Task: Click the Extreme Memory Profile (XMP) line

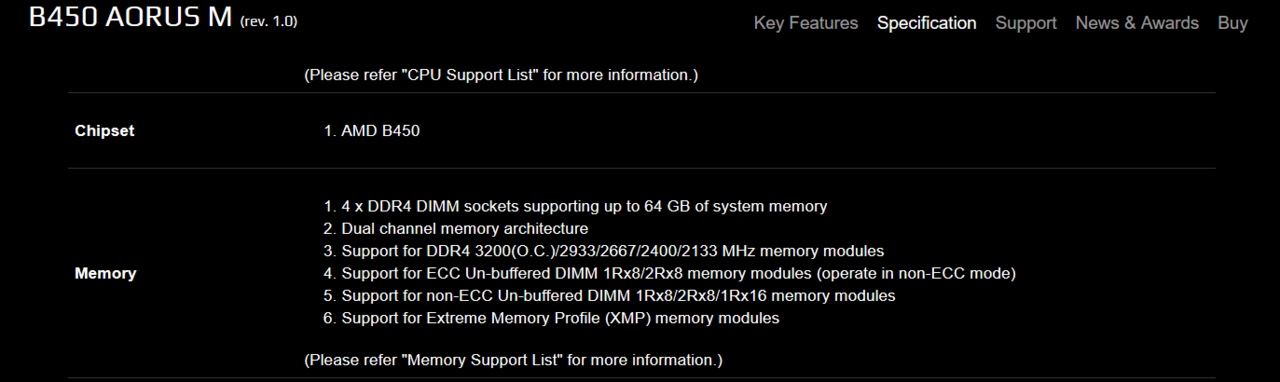Action: [560, 318]
